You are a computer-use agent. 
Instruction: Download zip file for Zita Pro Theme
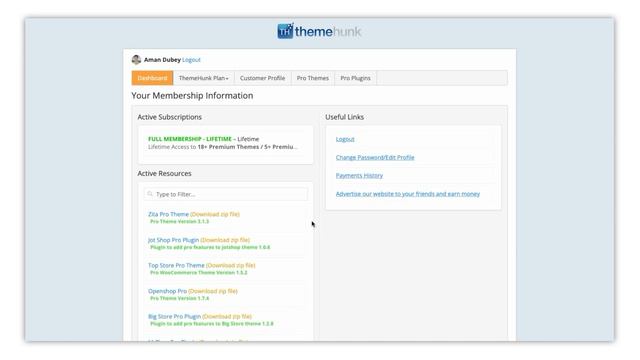(x=215, y=214)
